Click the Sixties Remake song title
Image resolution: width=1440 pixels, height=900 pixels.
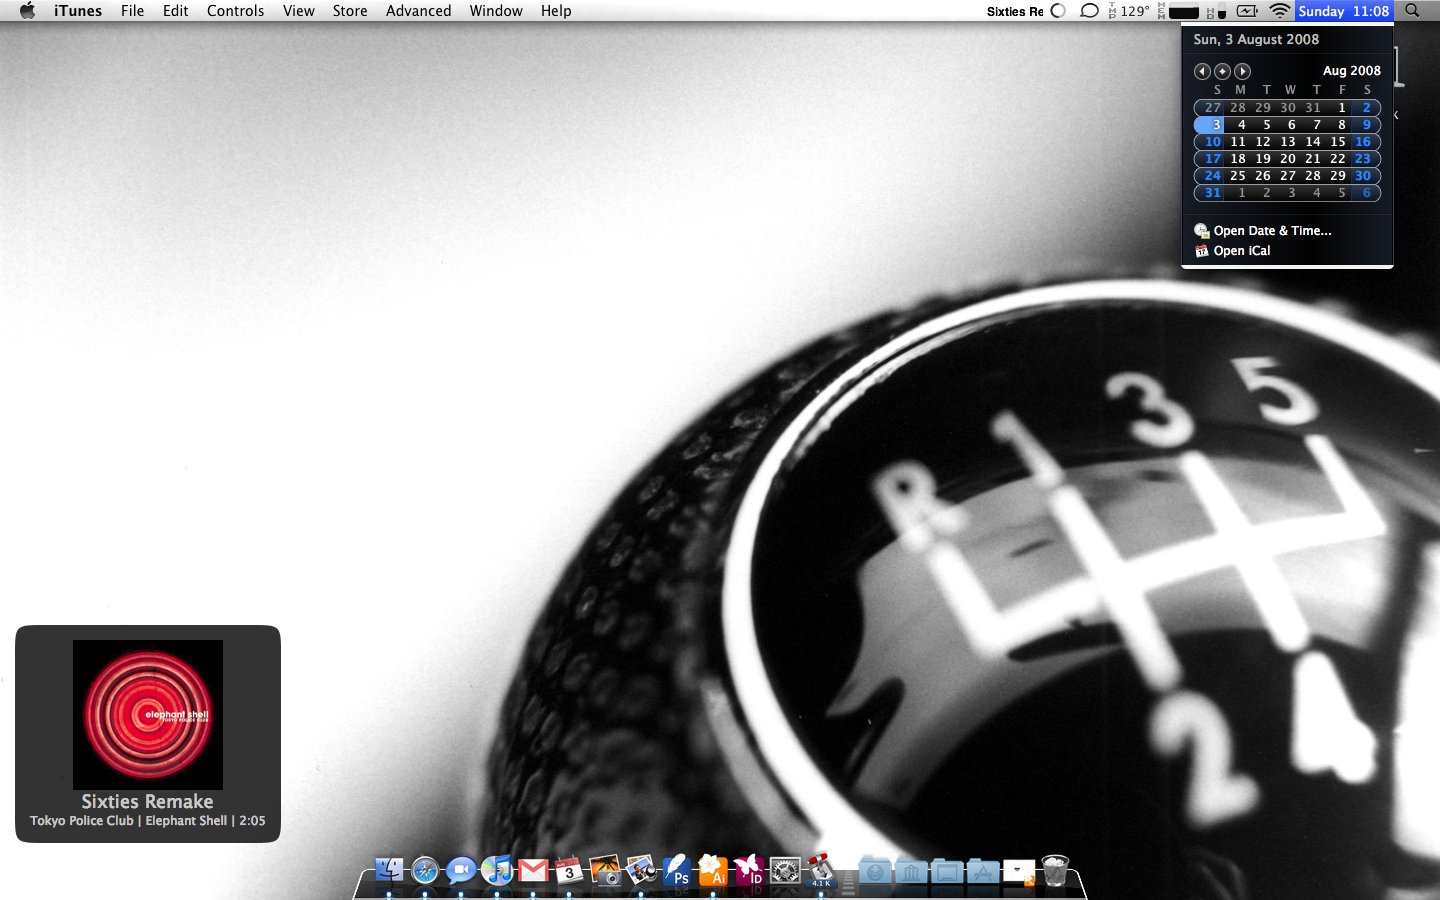(147, 802)
